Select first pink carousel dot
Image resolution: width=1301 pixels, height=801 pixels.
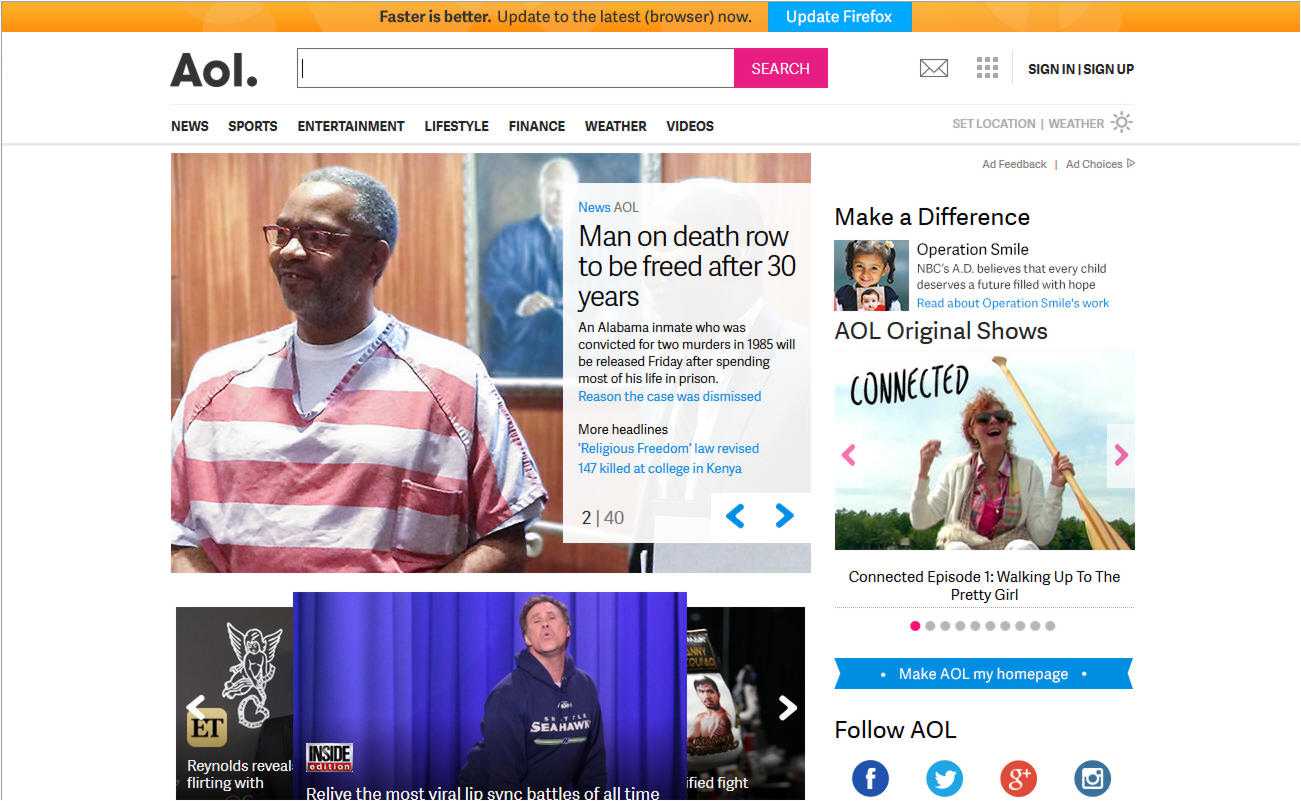915,626
